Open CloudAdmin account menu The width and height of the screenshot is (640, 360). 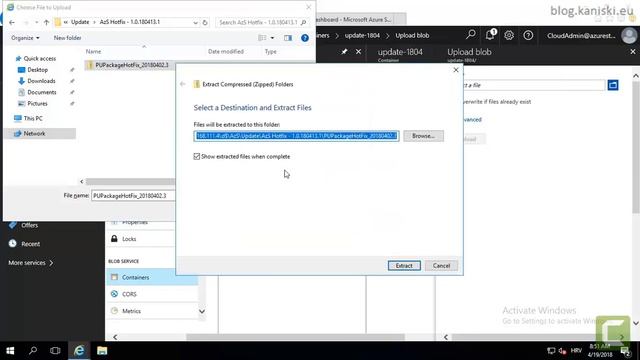[591, 36]
